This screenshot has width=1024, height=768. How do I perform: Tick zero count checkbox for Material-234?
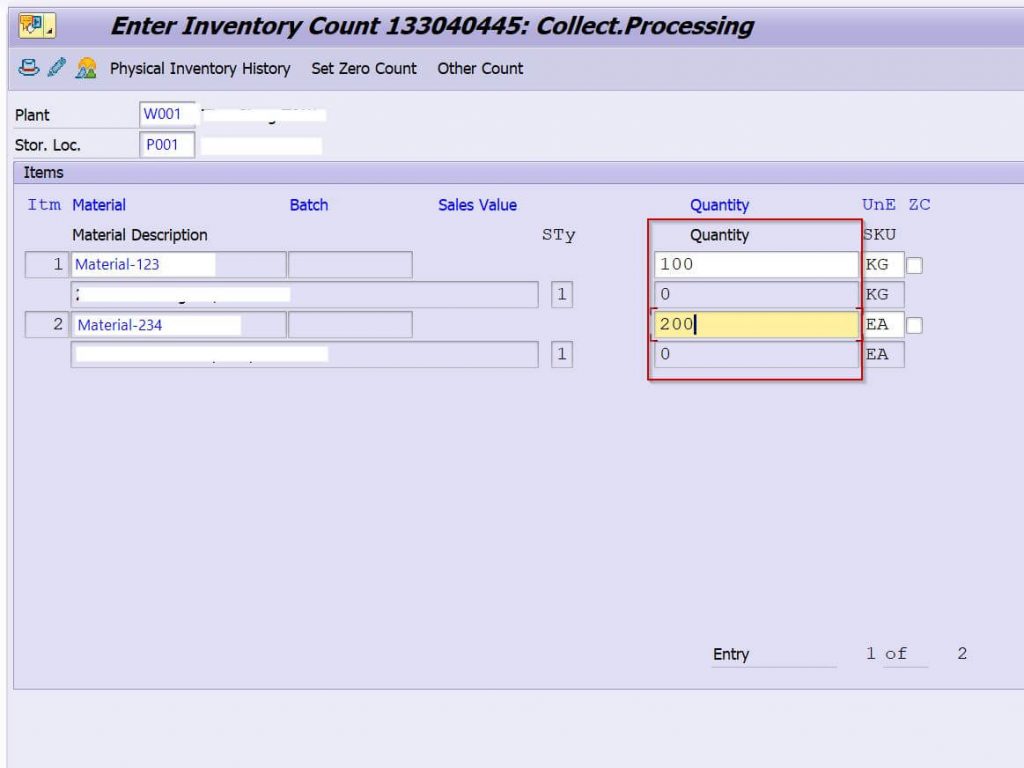(x=914, y=325)
